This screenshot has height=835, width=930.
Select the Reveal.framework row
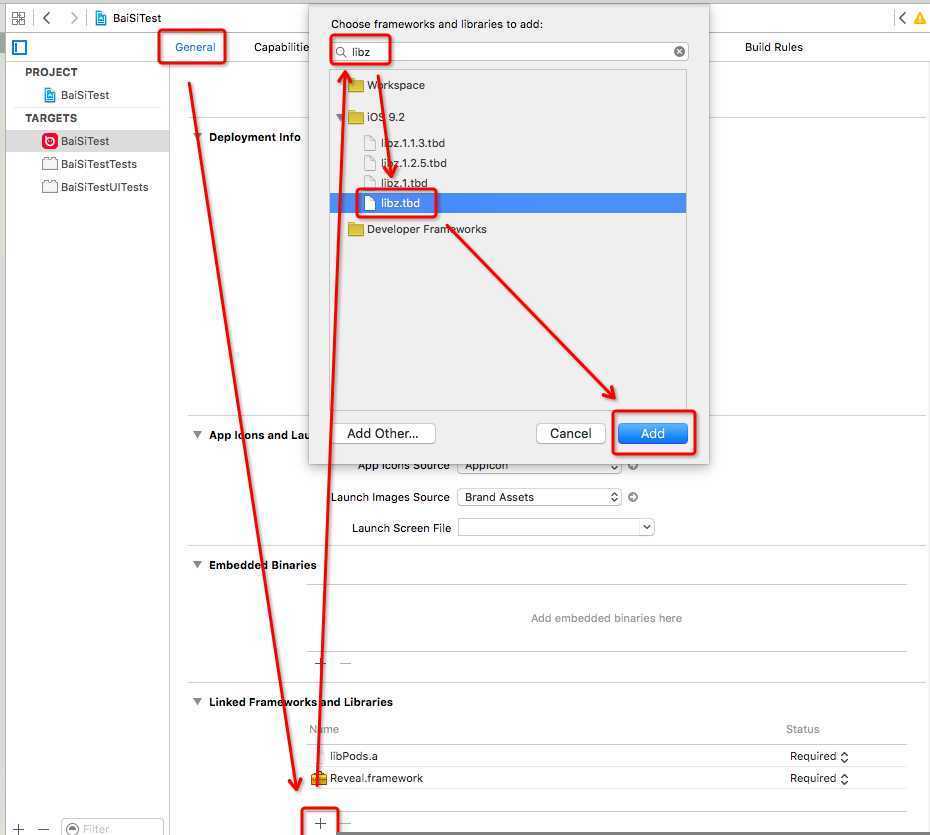(x=609, y=778)
